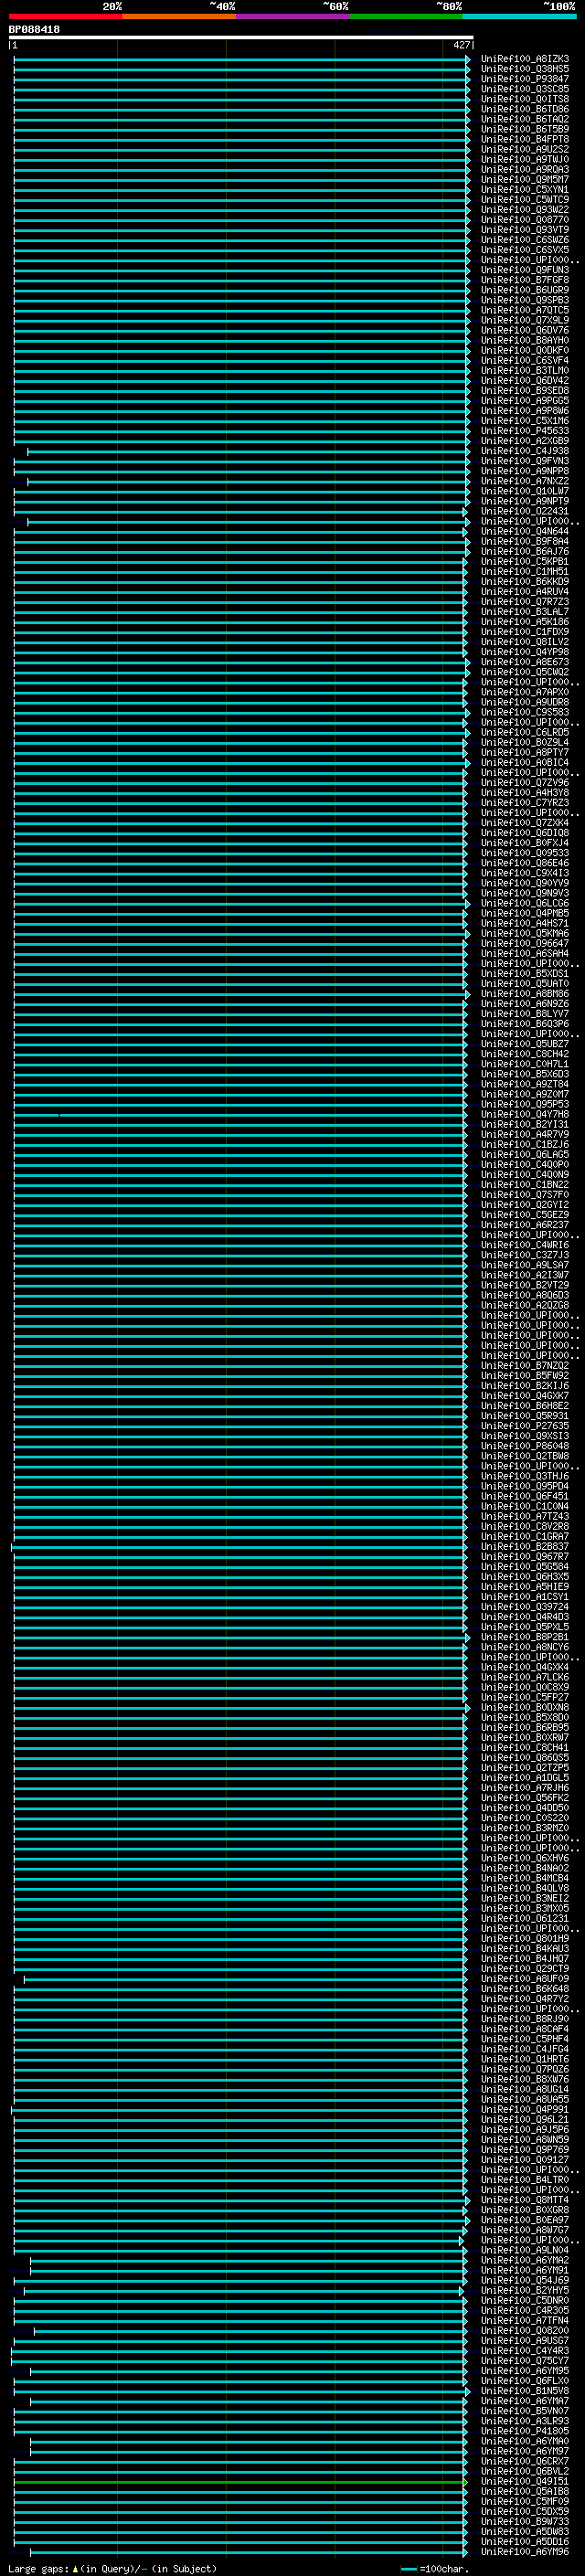
Task: Open hit UniRef100_P86048
Action: pos(524,1446)
